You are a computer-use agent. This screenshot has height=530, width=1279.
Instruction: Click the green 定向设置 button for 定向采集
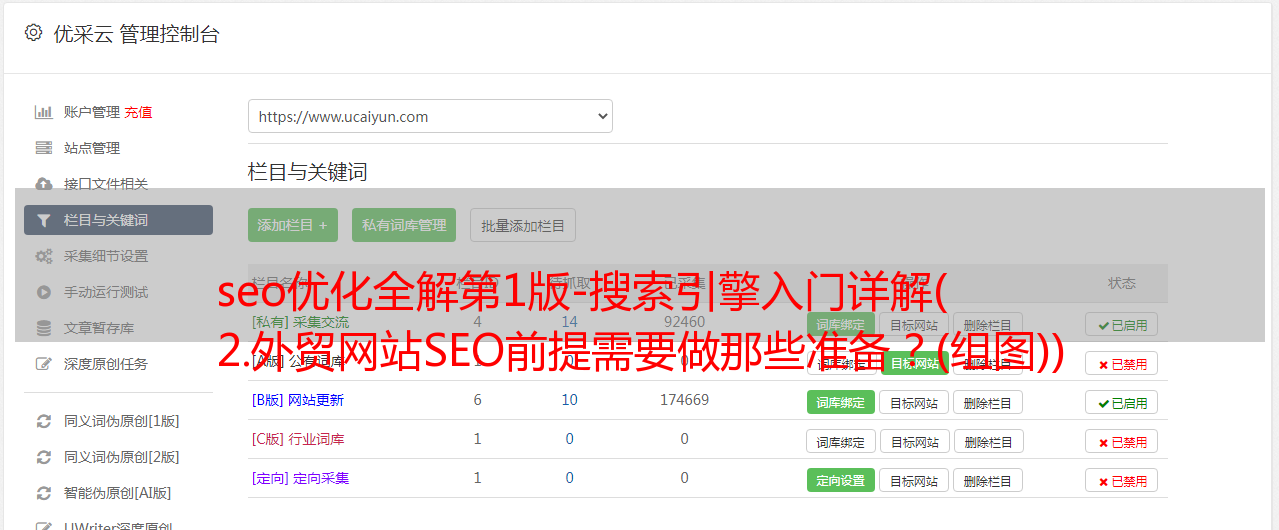coord(841,480)
